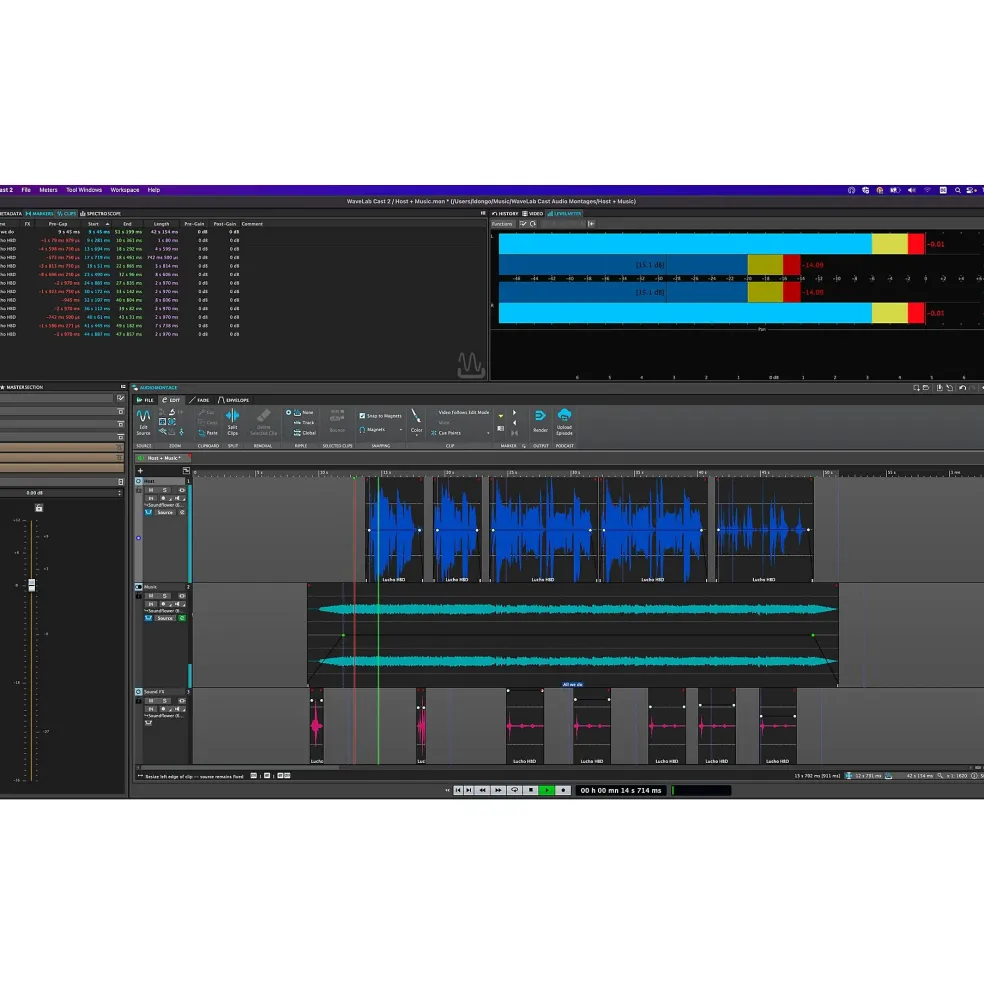
Task: Click Source button on Host track
Action: pos(165,513)
